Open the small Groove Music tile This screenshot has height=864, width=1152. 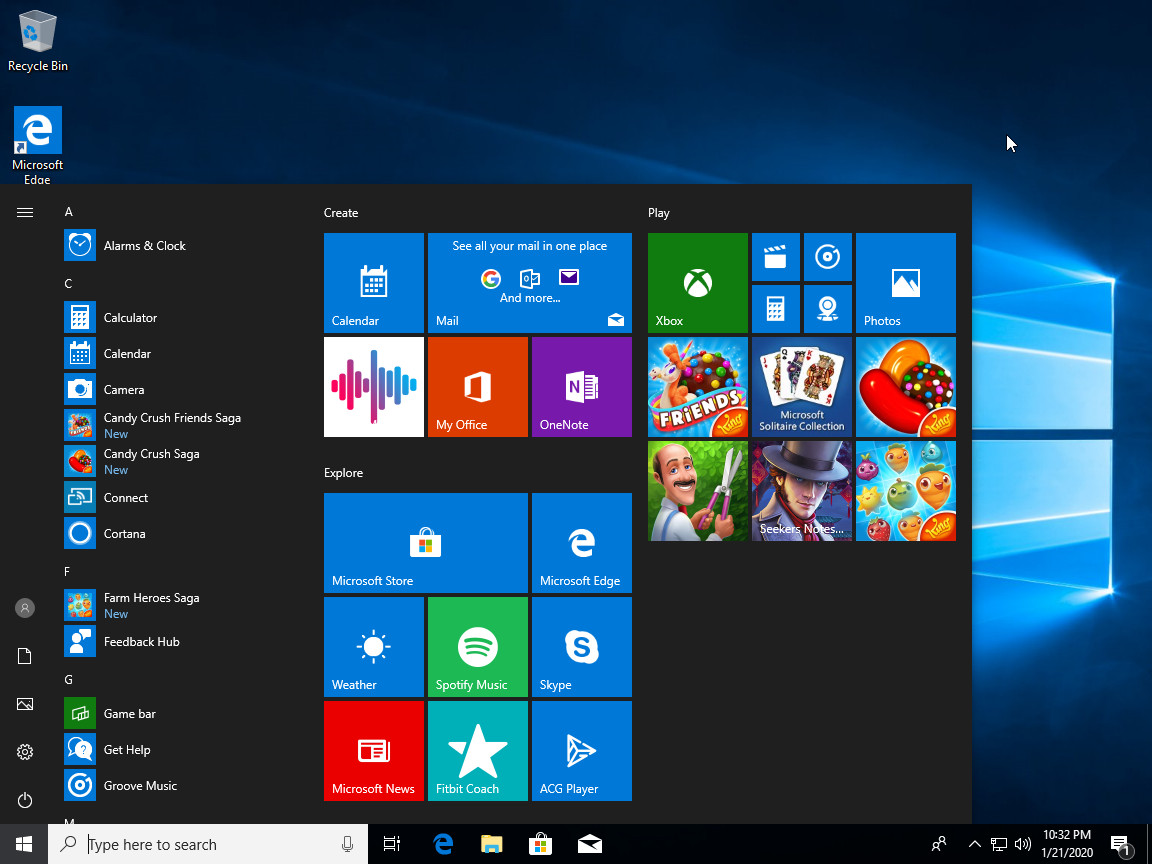(828, 257)
